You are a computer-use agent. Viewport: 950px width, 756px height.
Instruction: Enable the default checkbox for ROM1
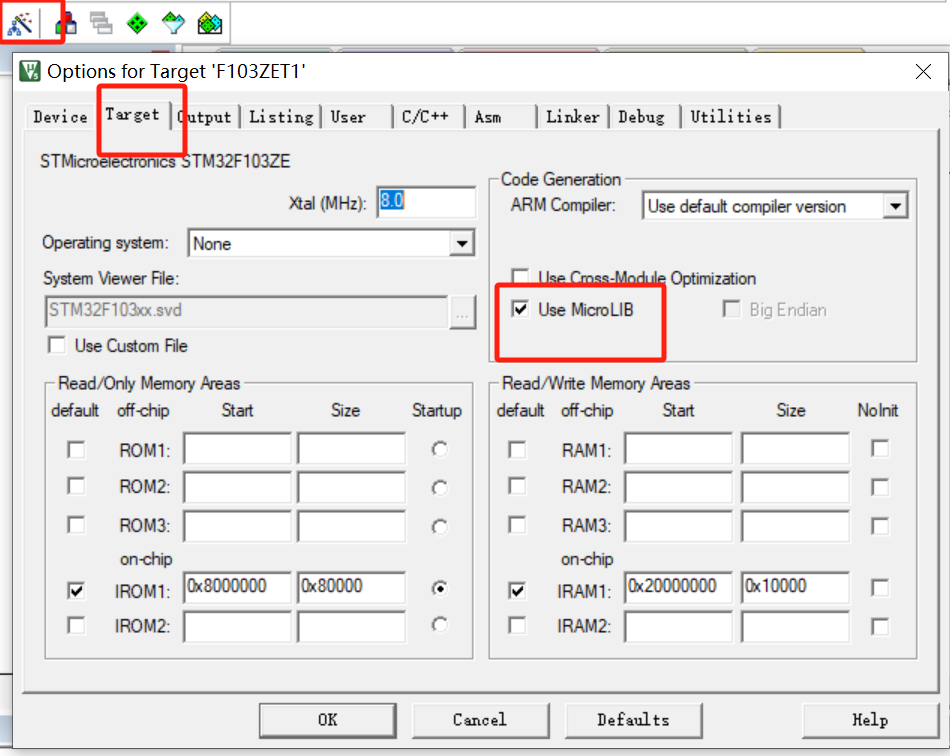(75, 450)
